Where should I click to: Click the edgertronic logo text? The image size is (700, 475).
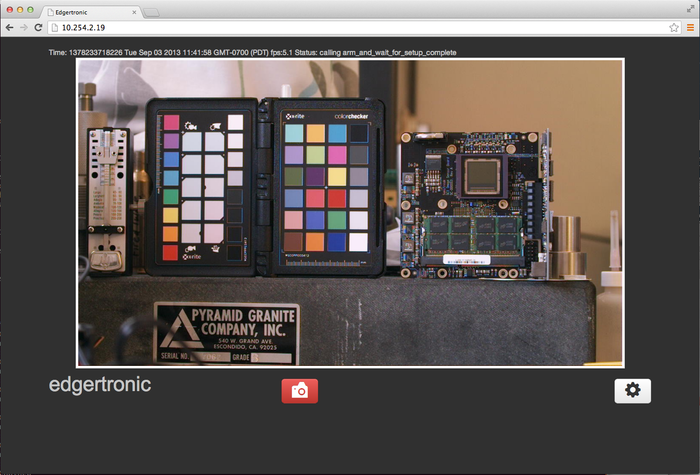[100, 384]
